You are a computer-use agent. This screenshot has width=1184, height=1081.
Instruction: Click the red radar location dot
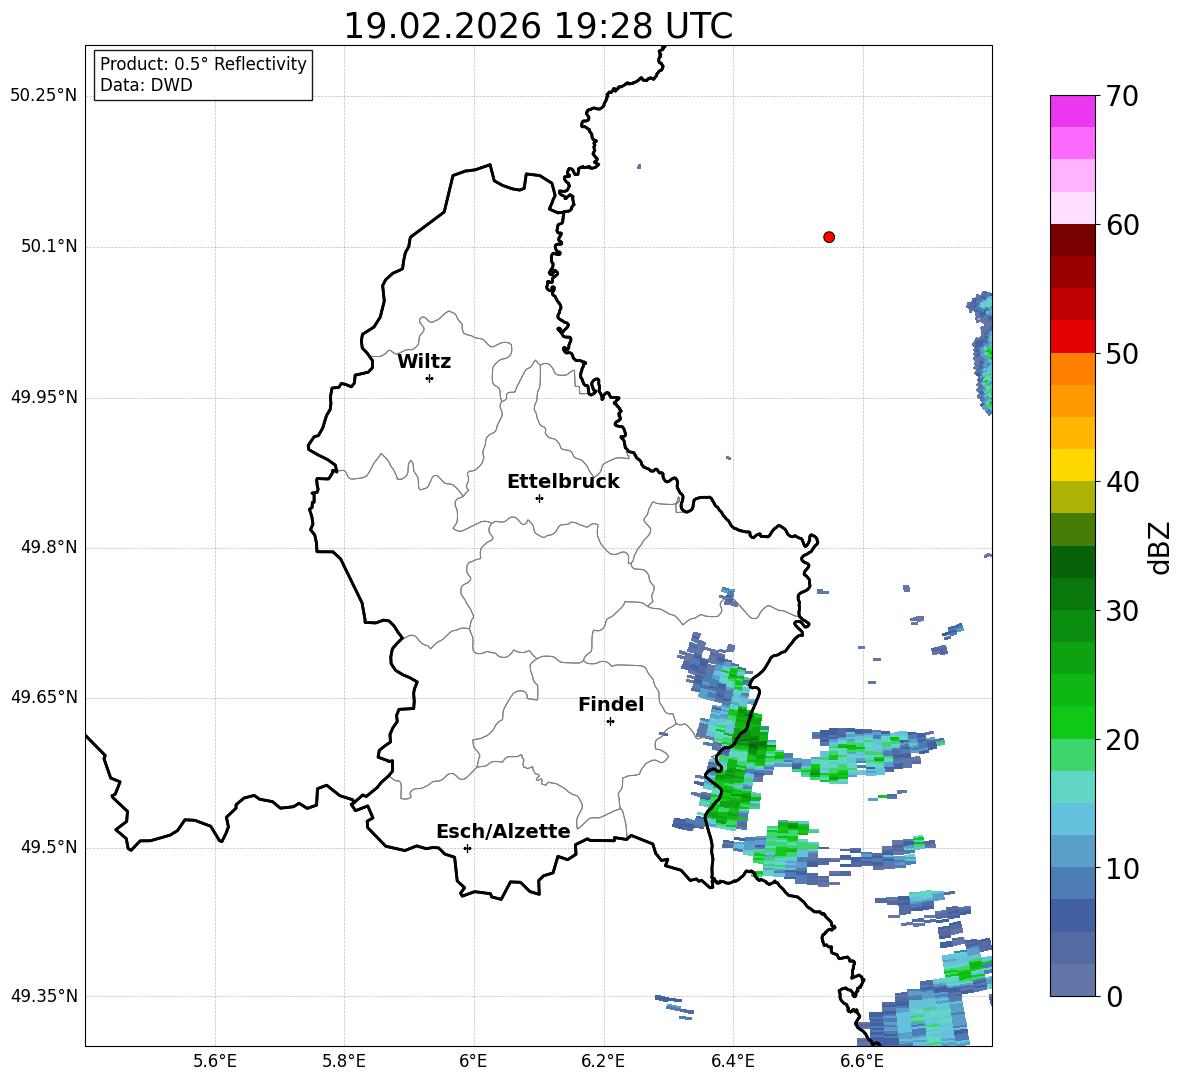click(x=829, y=237)
